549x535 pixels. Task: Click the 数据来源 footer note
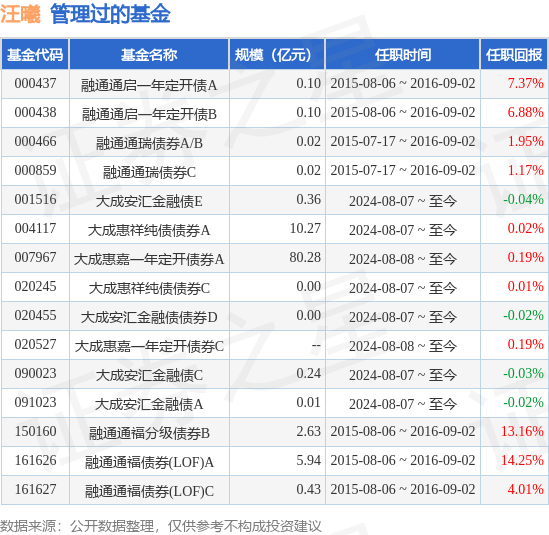(161, 526)
